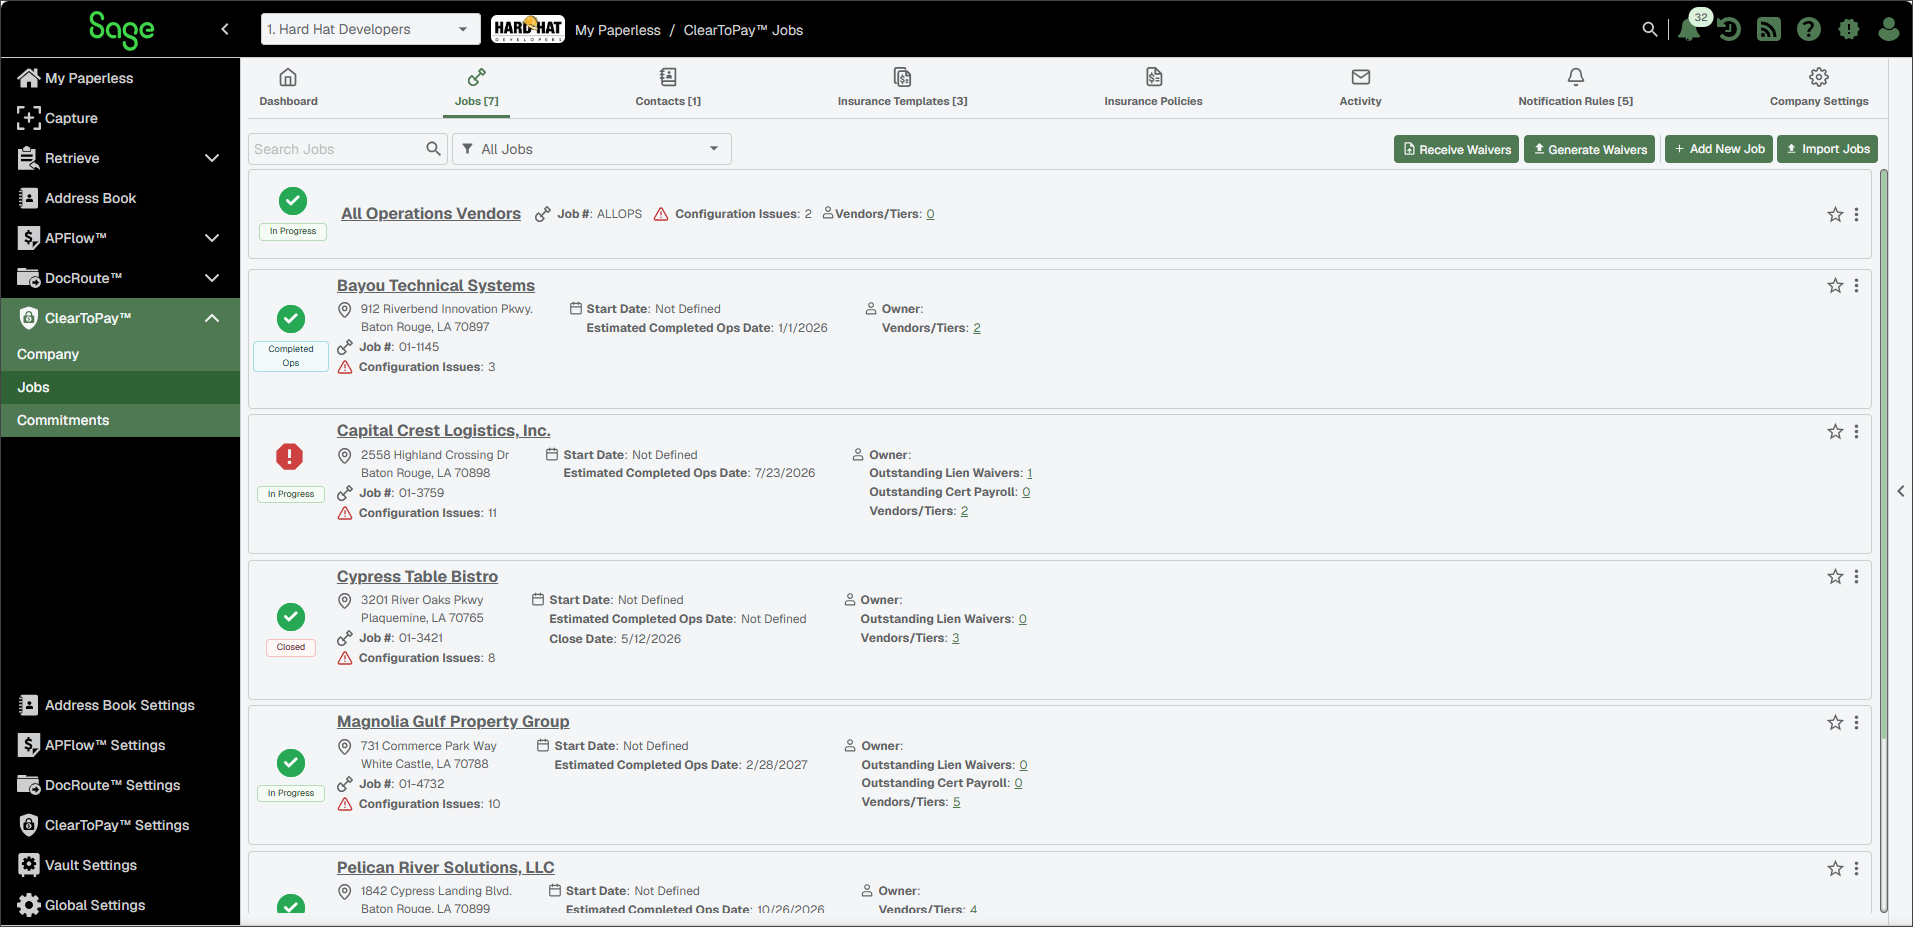This screenshot has width=1913, height=927.
Task: Switch to the Contacts [1] tab
Action: (668, 88)
